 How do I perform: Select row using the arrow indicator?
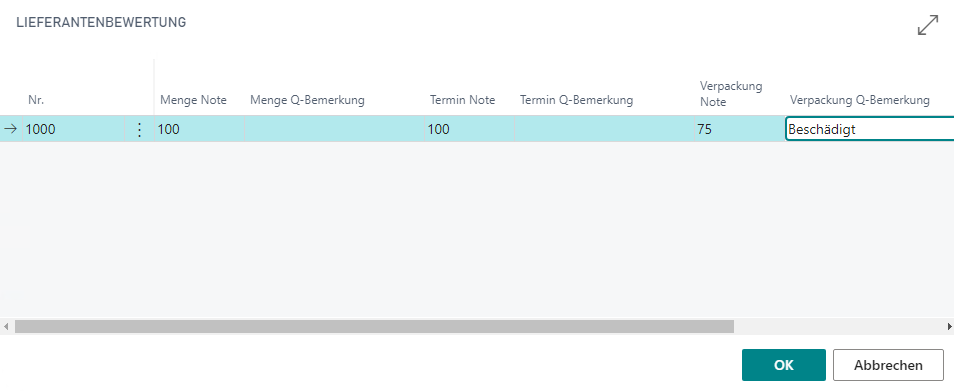point(10,129)
